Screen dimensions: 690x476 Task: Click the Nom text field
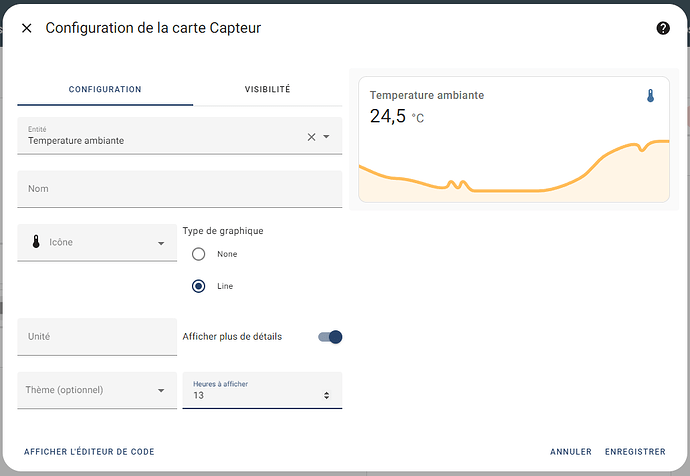(x=180, y=189)
